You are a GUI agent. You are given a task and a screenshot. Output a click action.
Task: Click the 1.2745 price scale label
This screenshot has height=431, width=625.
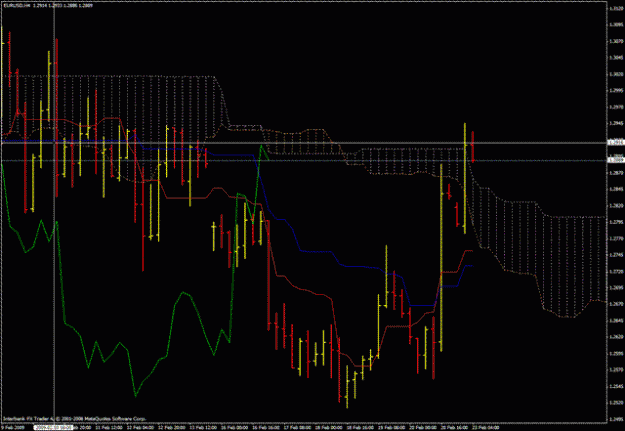[615, 254]
